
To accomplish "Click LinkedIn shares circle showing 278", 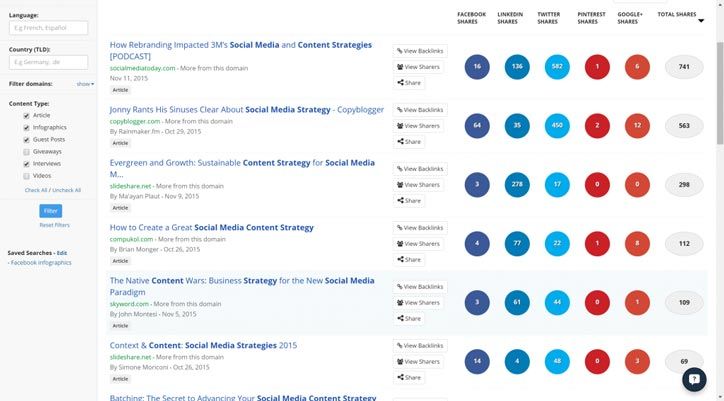I will [x=517, y=184].
